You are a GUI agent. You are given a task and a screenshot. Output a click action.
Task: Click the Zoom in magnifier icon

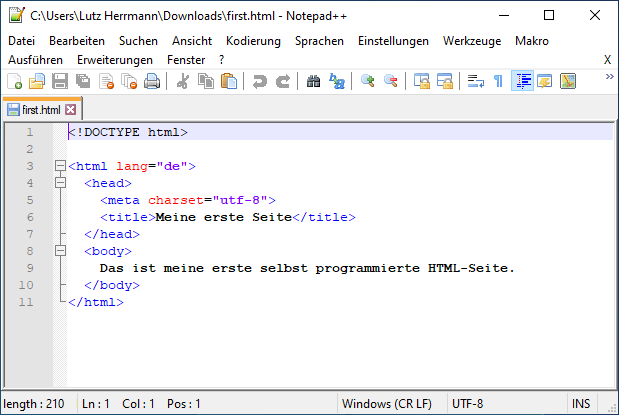pos(368,82)
